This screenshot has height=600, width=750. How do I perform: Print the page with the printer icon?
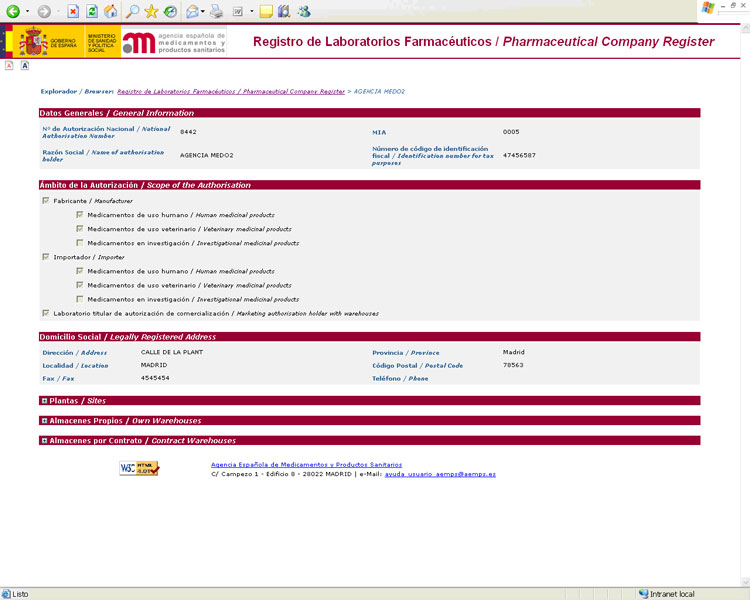pyautogui.click(x=217, y=11)
